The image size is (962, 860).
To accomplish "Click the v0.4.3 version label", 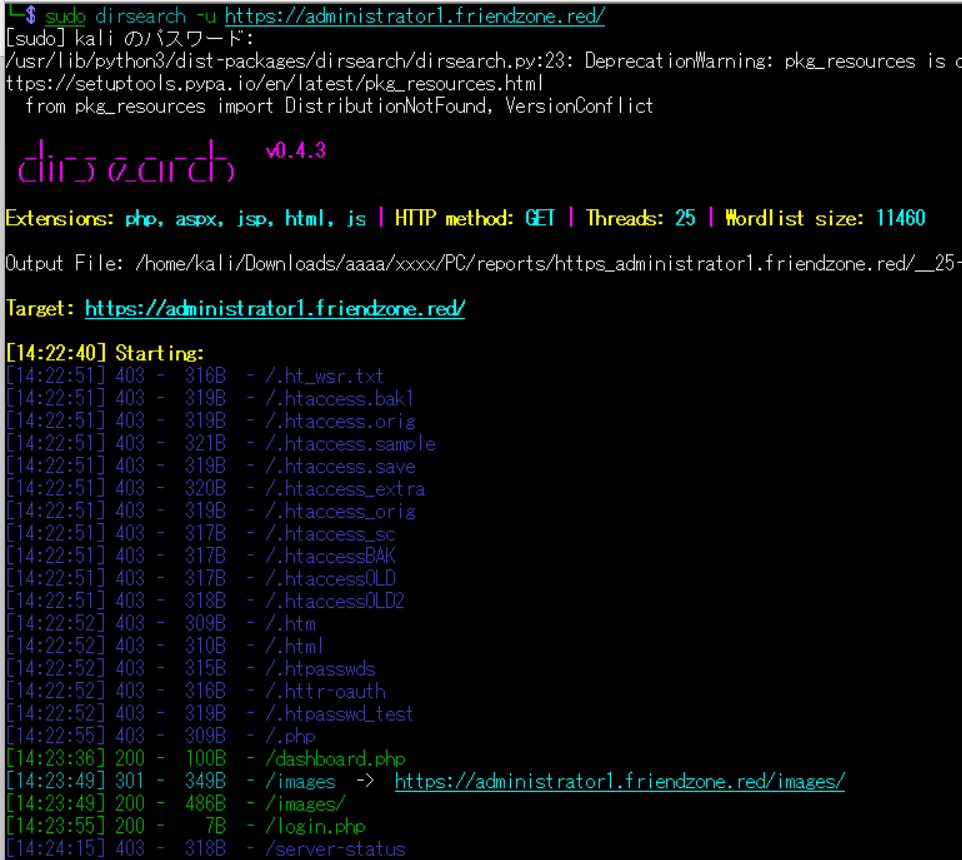I will [x=296, y=151].
